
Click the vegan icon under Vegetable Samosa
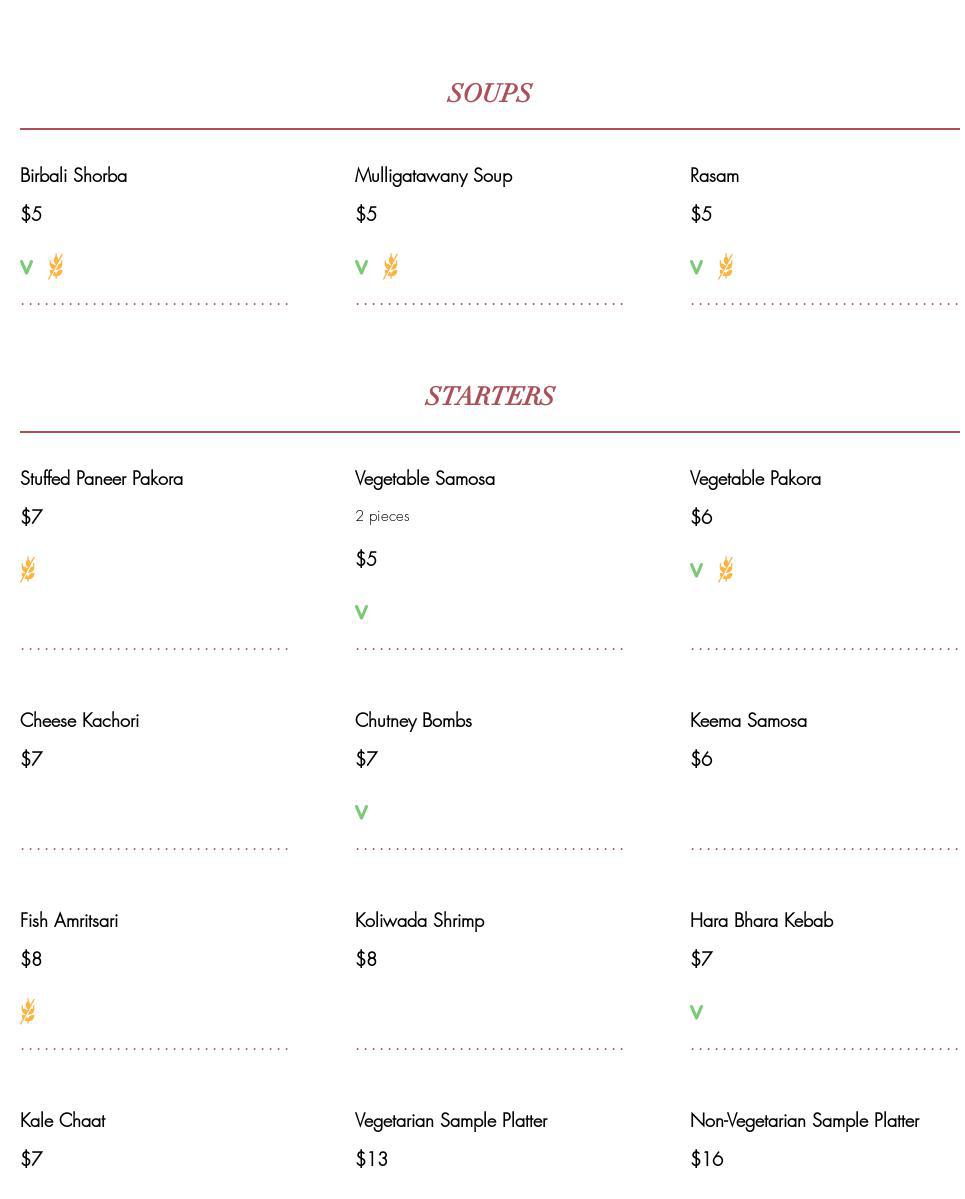[x=362, y=612]
